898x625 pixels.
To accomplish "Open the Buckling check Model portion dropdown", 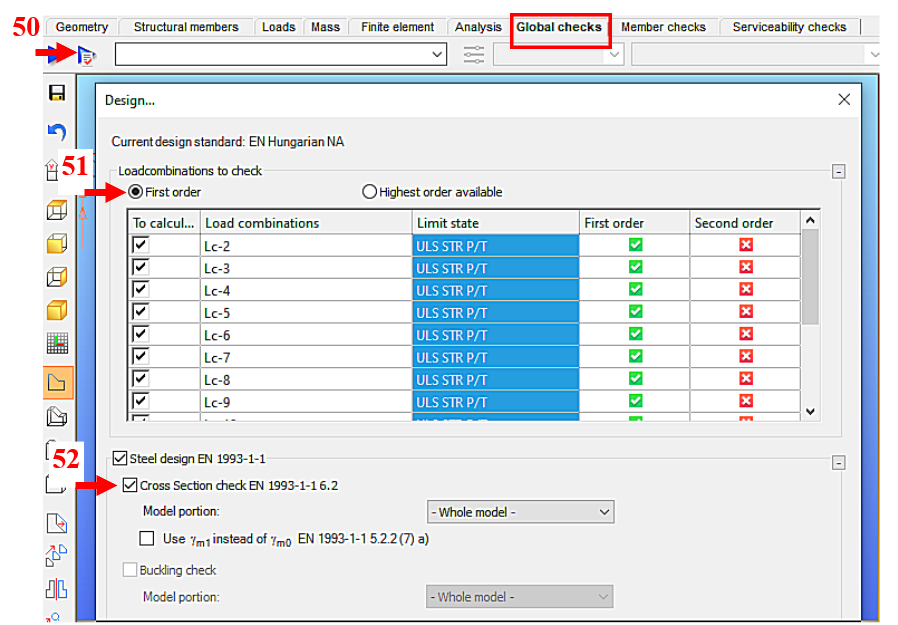I will [519, 597].
